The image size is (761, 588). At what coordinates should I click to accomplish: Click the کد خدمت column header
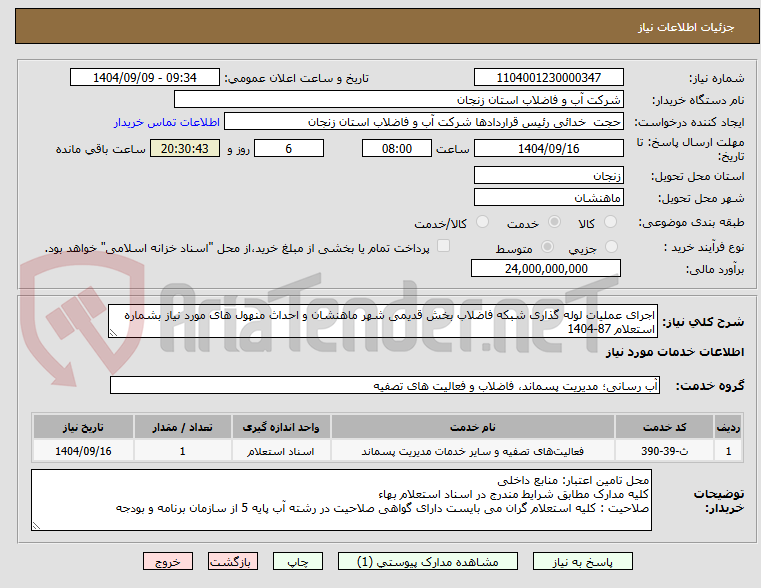(664, 427)
